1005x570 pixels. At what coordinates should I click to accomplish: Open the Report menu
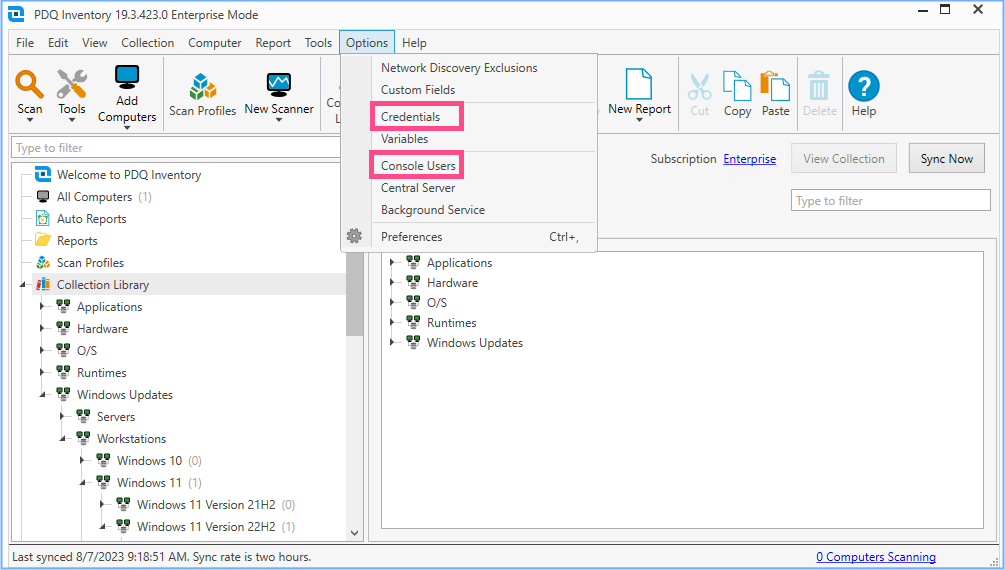pyautogui.click(x=273, y=42)
